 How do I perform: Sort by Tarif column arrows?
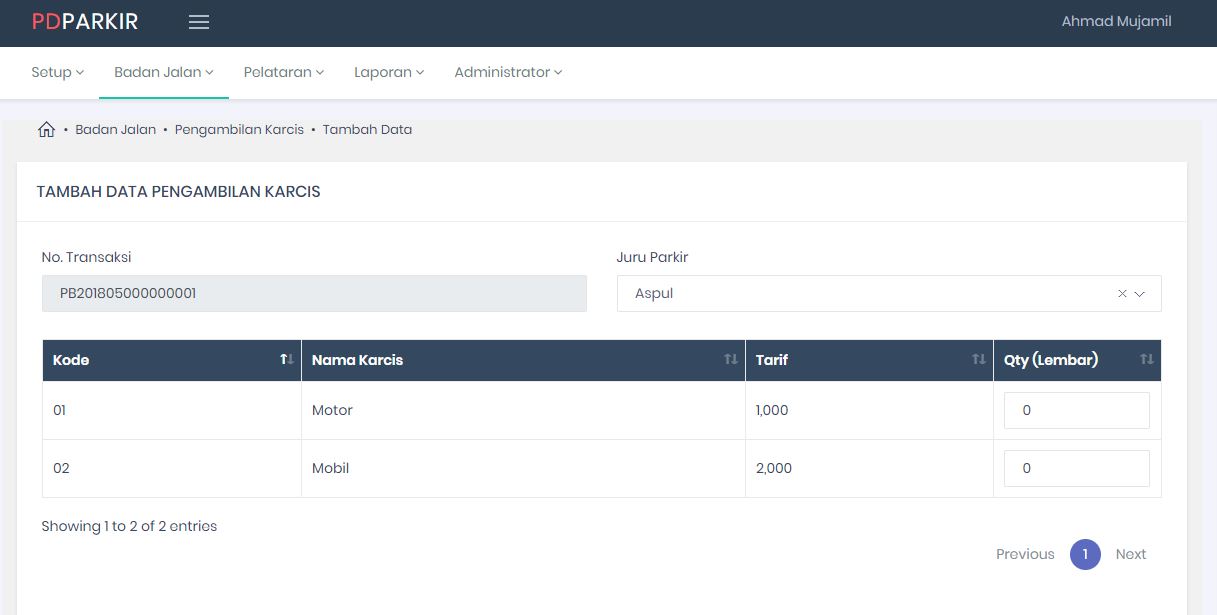(x=978, y=360)
